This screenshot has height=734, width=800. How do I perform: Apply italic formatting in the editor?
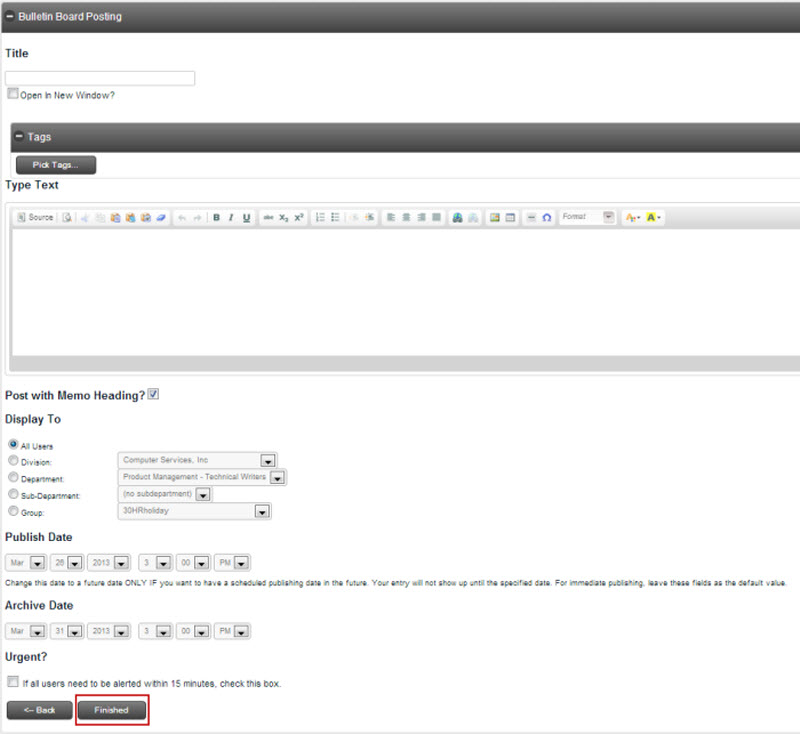pos(231,217)
